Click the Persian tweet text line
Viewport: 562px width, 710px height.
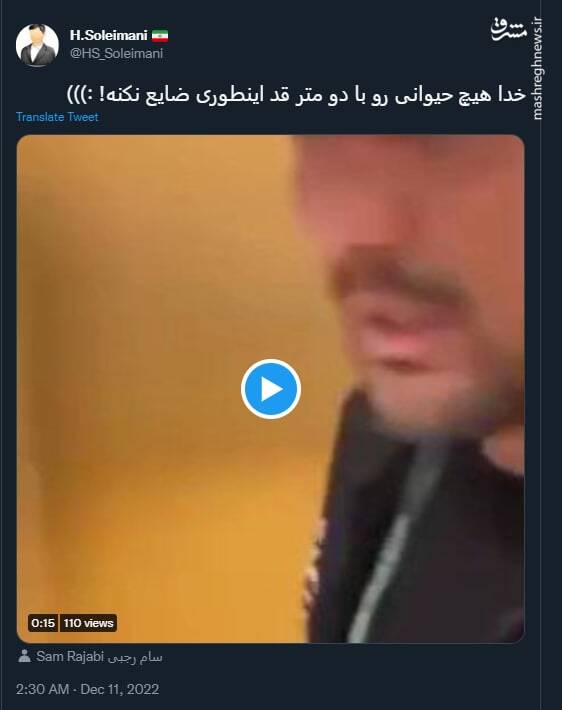click(x=296, y=95)
